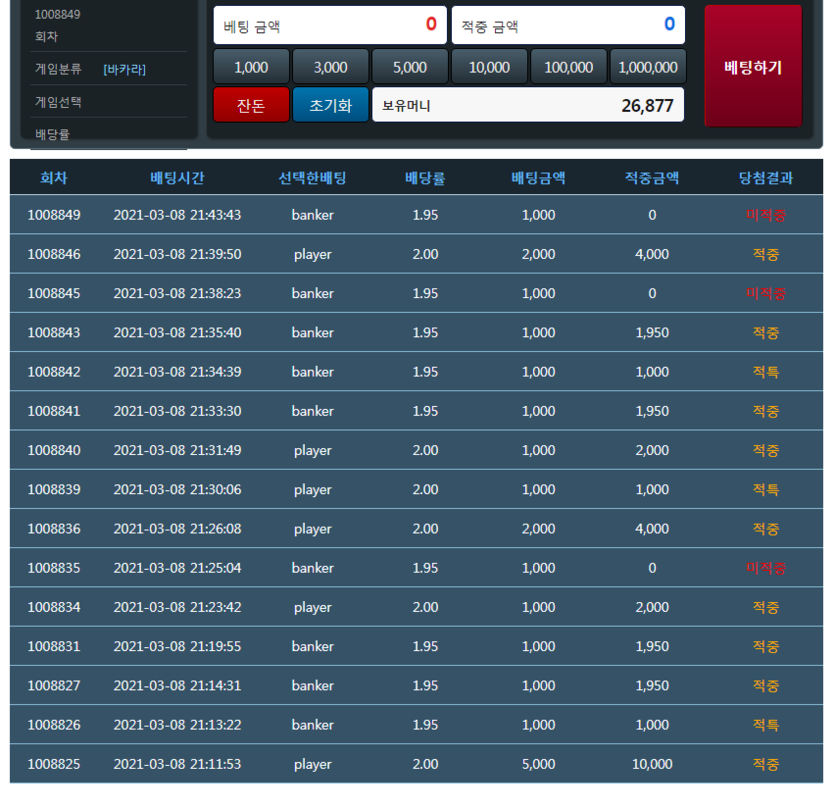
Task: Click the 선택한베팅 column header
Action: click(x=313, y=177)
